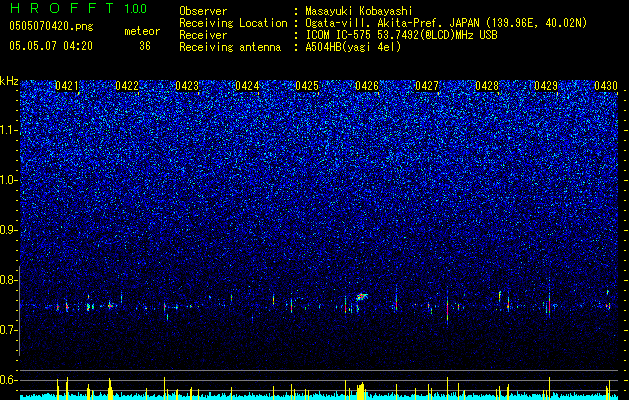Select Ogata-vill. Akita-Pref. JAPAN location text
The width and height of the screenshot is (629, 400).
pos(446,23)
